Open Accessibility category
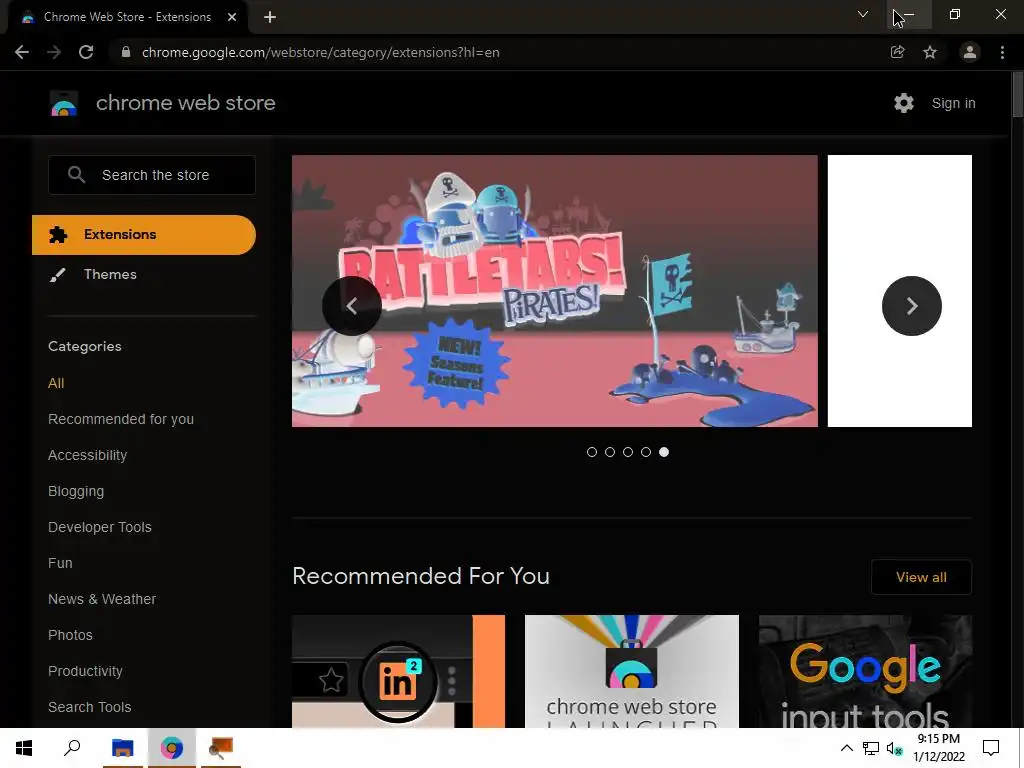The image size is (1024, 768). [88, 455]
